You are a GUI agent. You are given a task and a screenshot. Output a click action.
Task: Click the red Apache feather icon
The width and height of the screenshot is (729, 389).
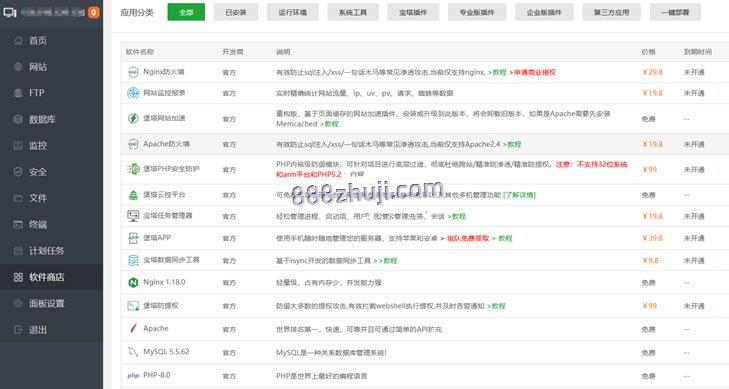(x=133, y=329)
